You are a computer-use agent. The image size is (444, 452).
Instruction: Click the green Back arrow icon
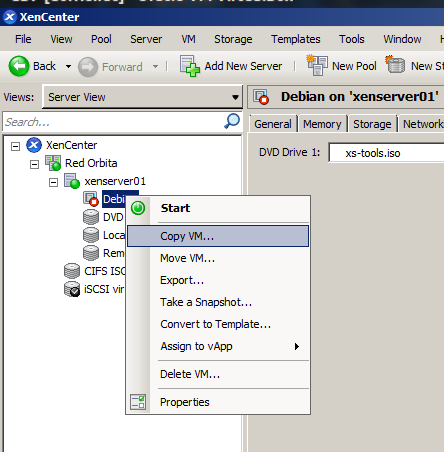(19, 66)
